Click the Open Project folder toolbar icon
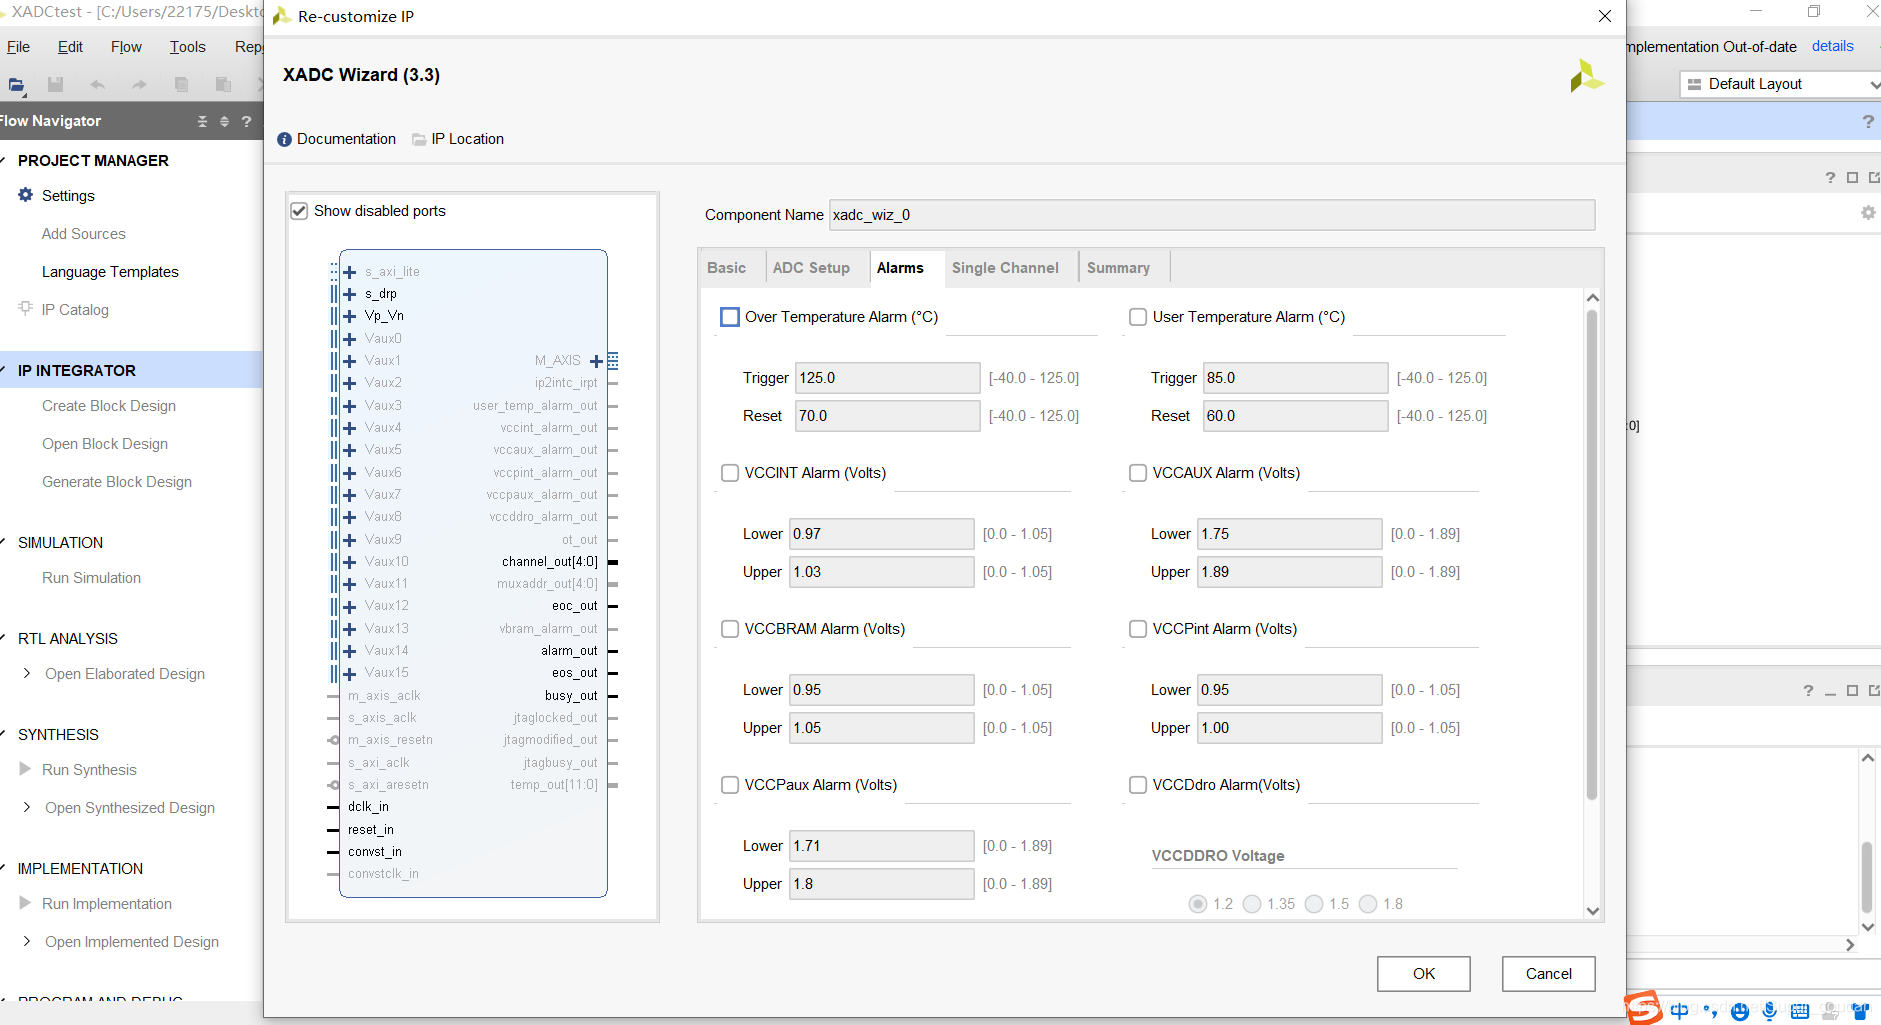Image resolution: width=1881 pixels, height=1025 pixels. point(16,85)
